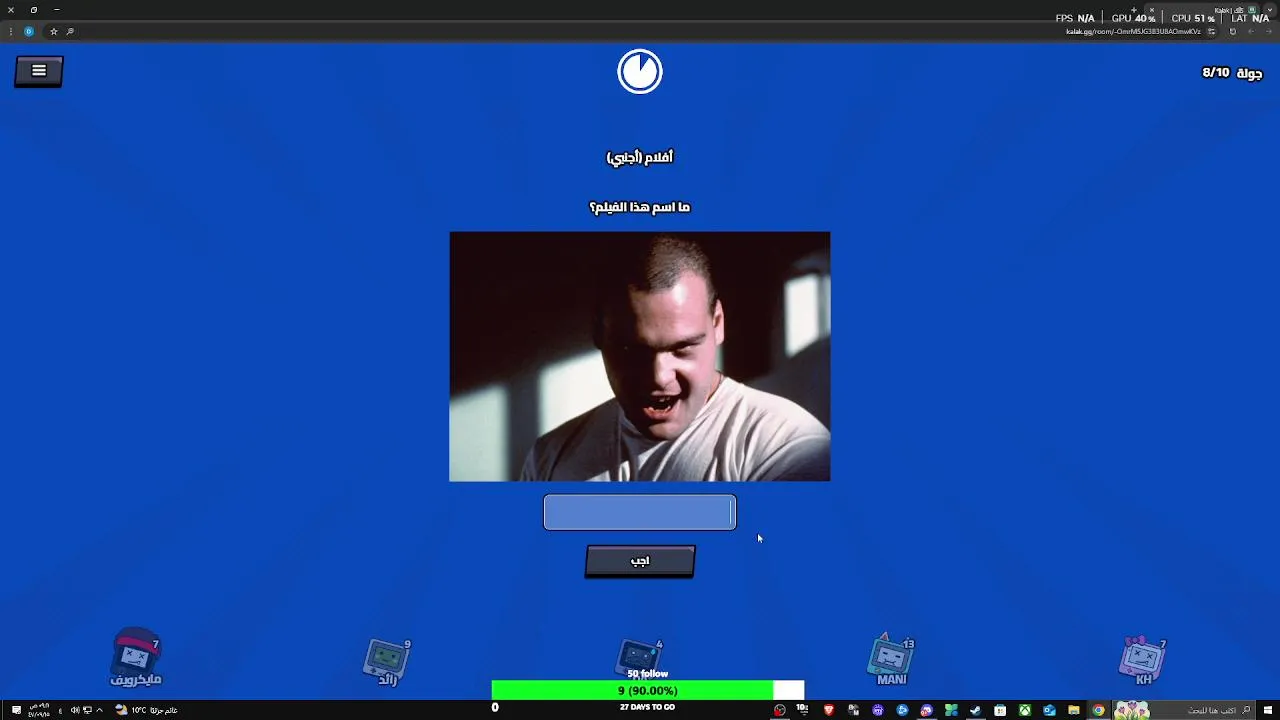The height and width of the screenshot is (720, 1280).
Task: Open the volume speaker tray icon
Action: pos(75,710)
